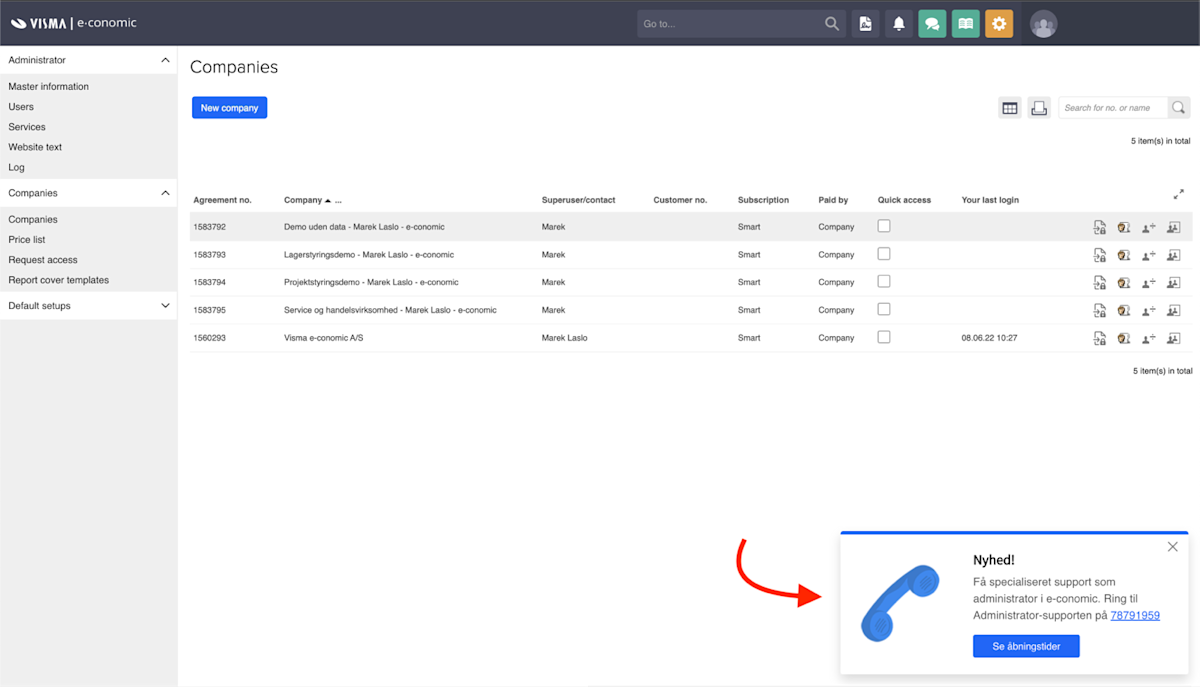Image resolution: width=1200 pixels, height=687 pixels.
Task: Click the New company button
Action: click(x=229, y=108)
